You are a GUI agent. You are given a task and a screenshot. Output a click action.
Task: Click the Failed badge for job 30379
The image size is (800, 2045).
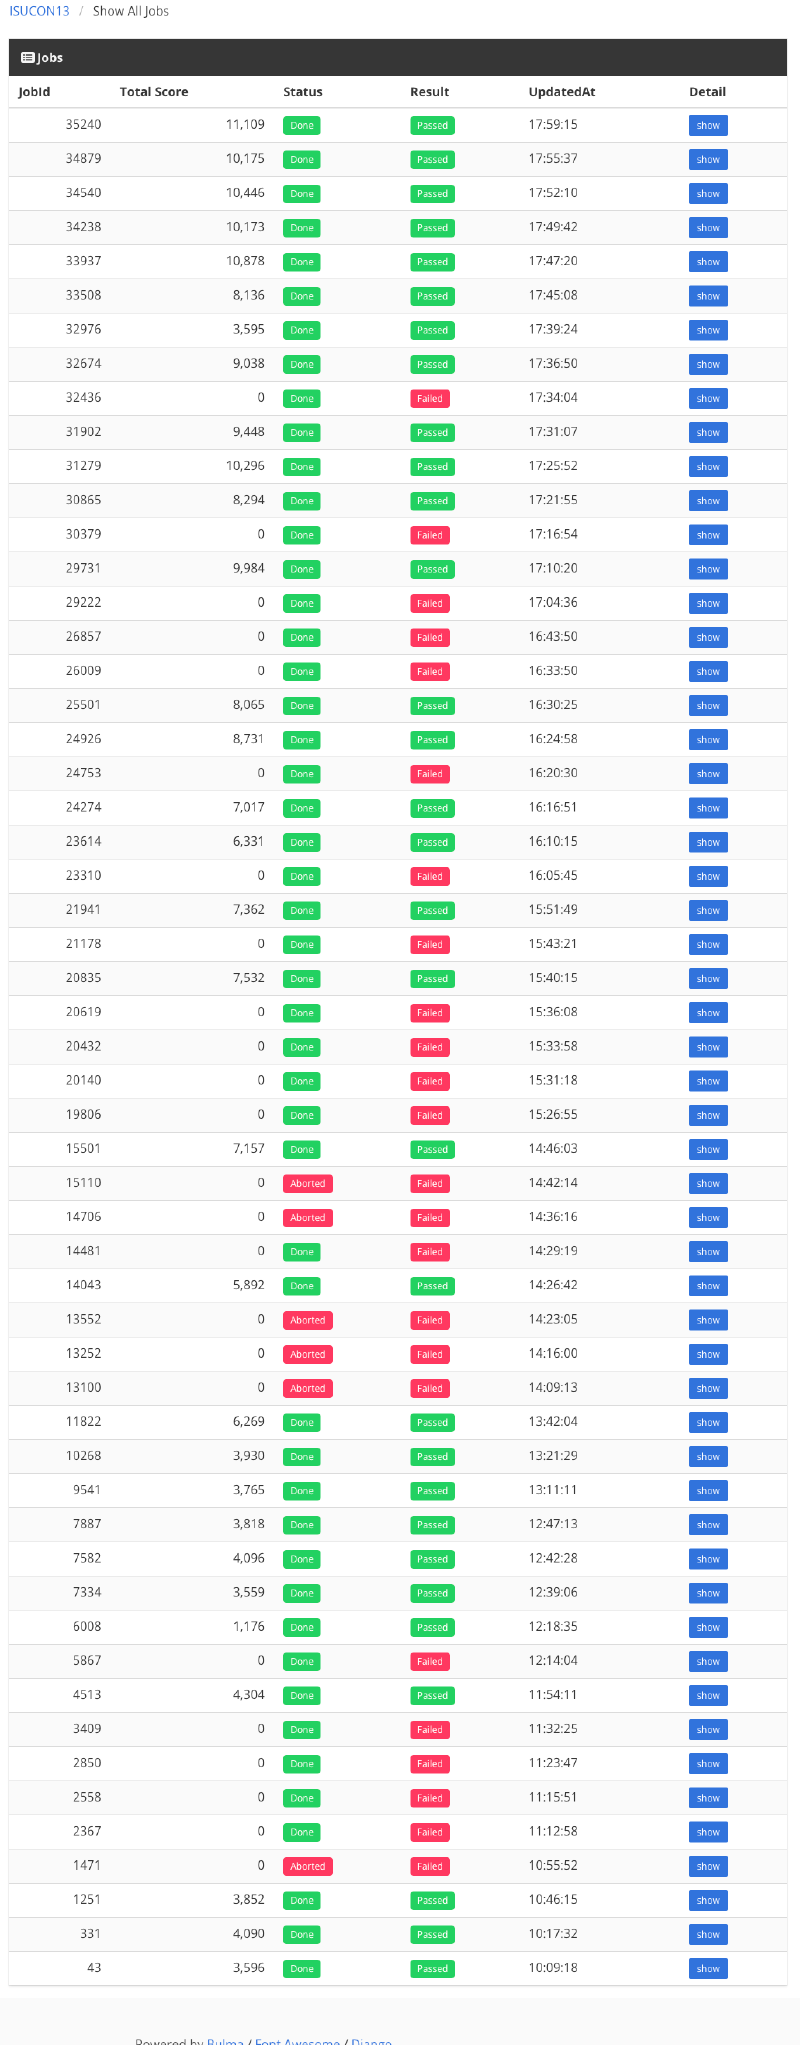pos(429,536)
